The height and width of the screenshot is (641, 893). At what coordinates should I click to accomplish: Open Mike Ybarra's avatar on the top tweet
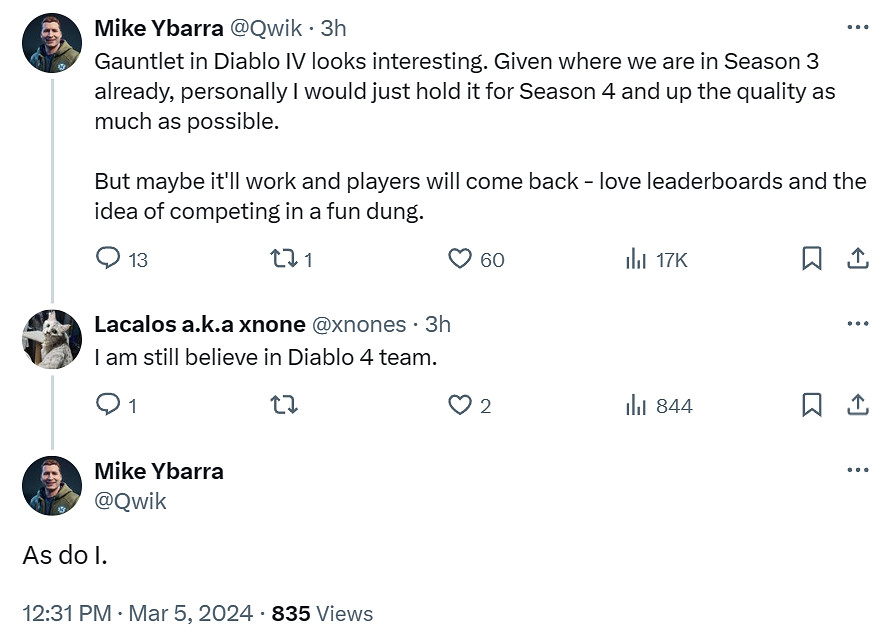52,43
